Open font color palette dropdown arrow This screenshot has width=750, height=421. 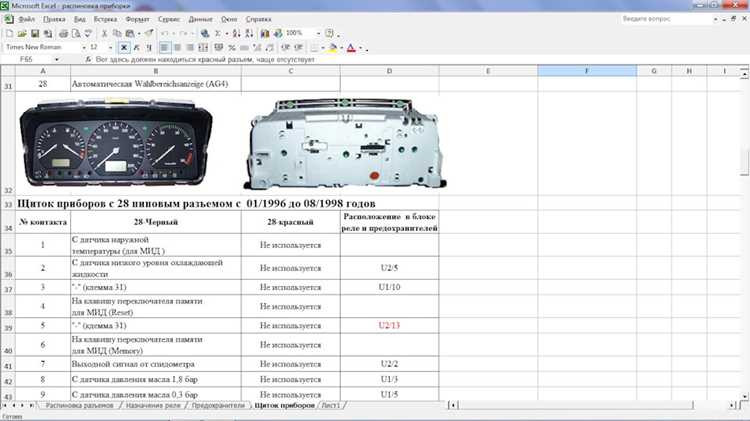click(x=360, y=48)
